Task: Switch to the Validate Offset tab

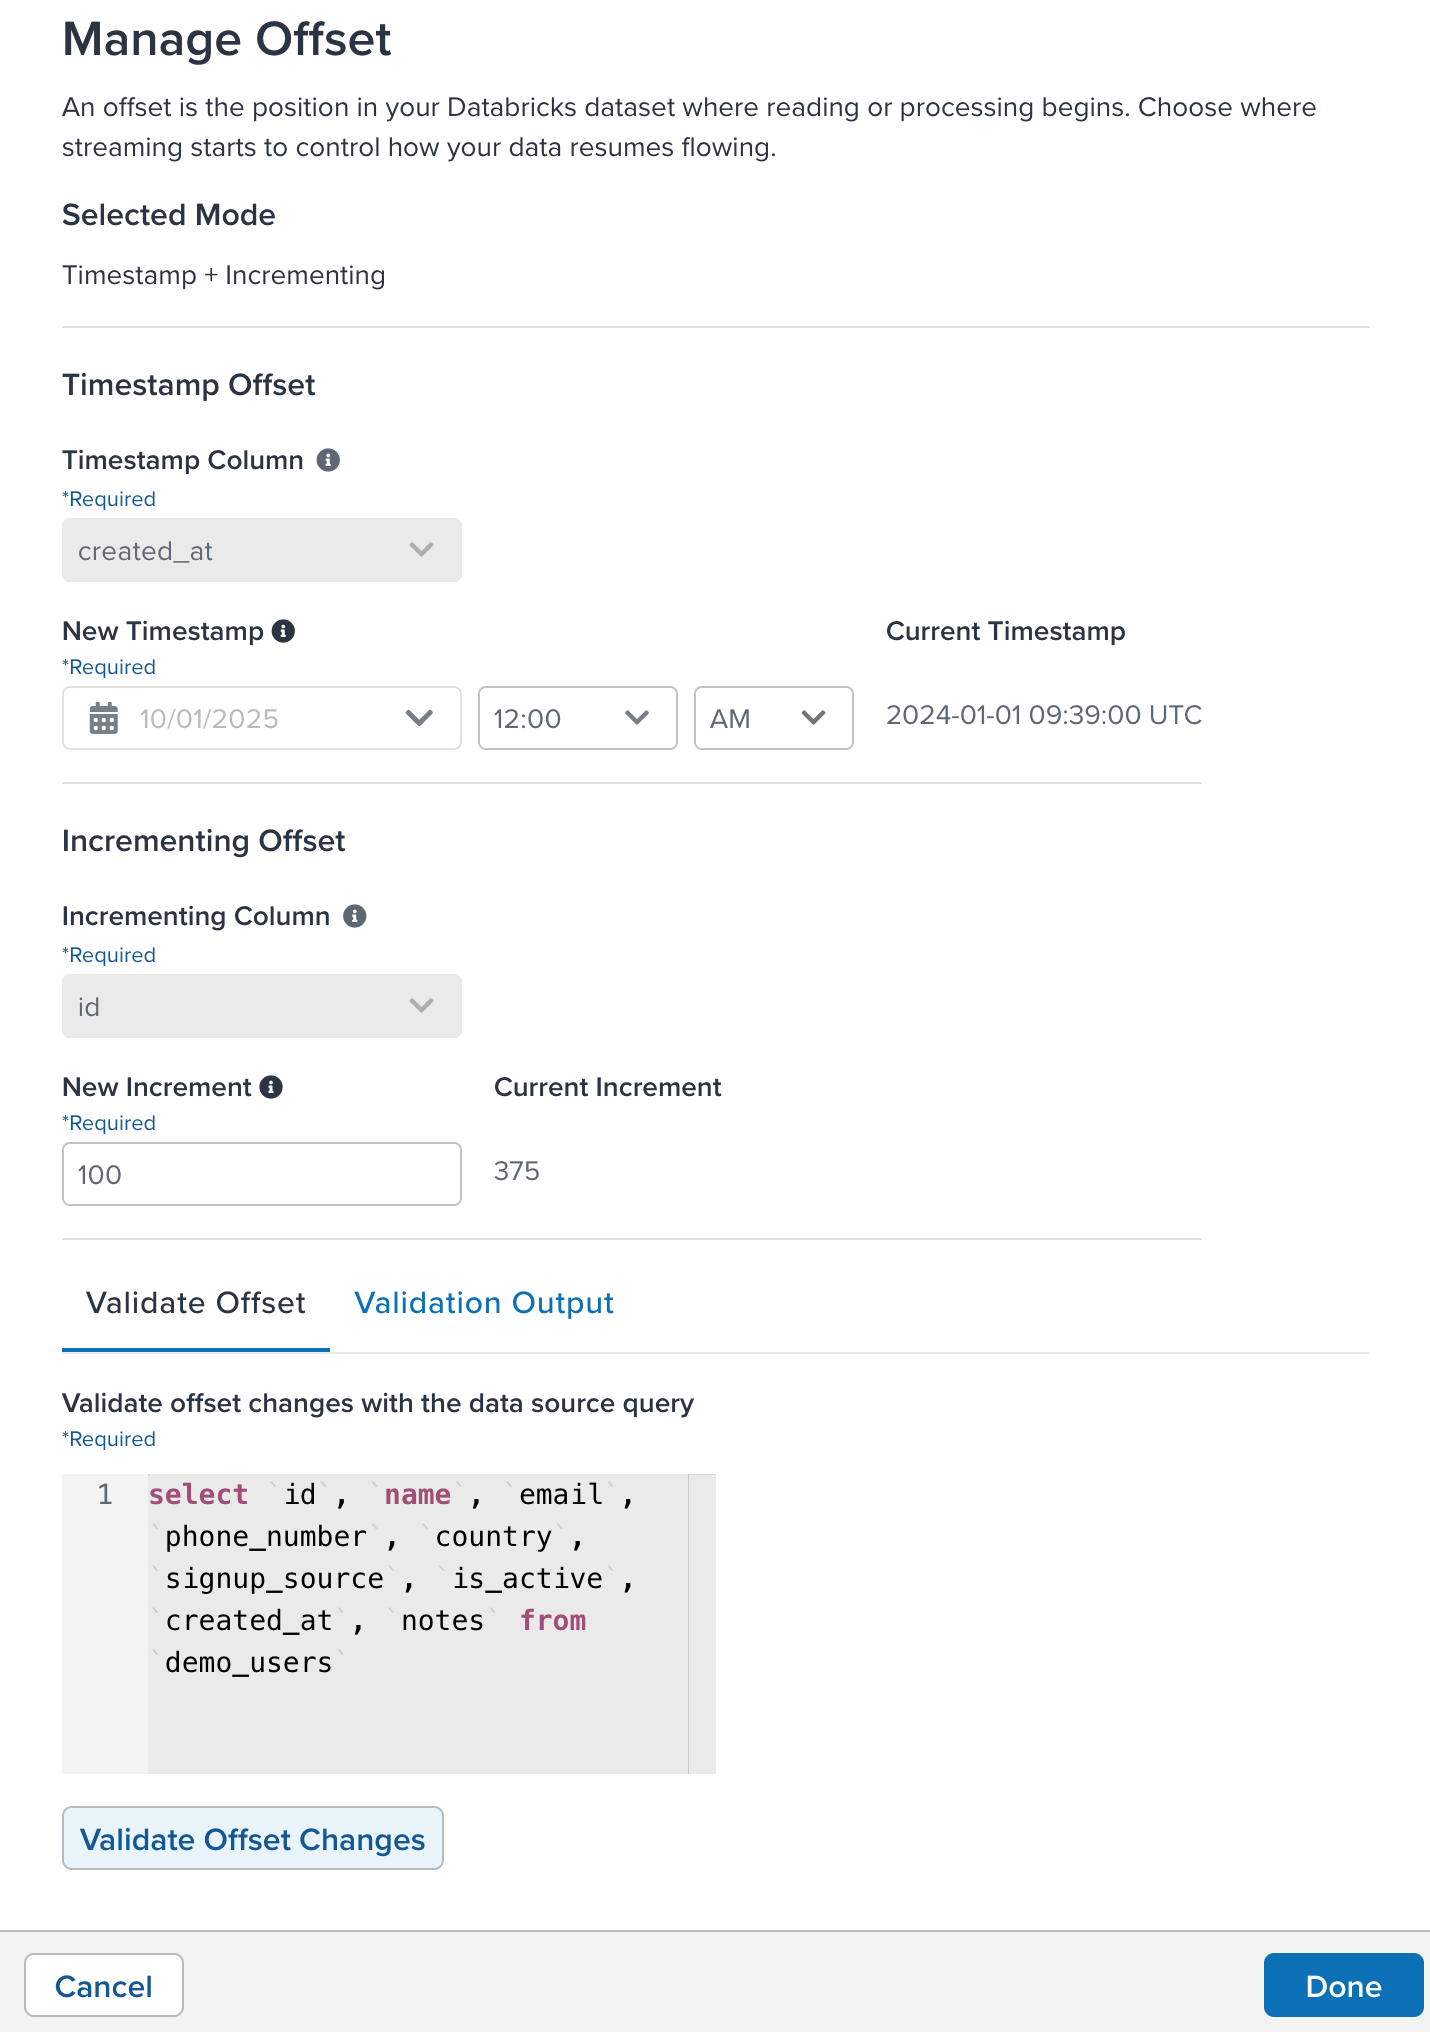Action: coord(196,1303)
